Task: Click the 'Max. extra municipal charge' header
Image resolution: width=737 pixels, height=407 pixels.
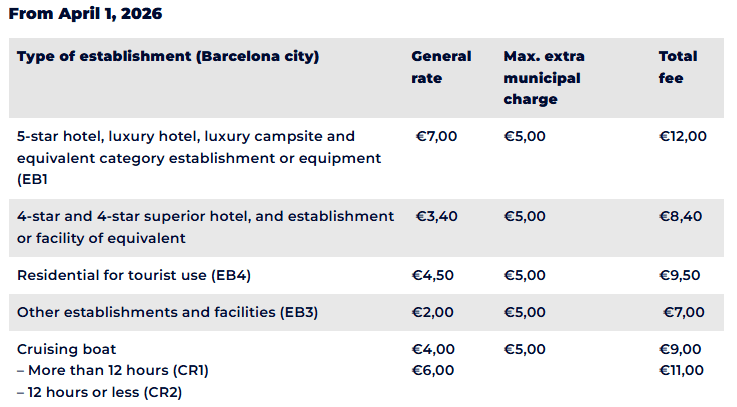Action: 544,78
